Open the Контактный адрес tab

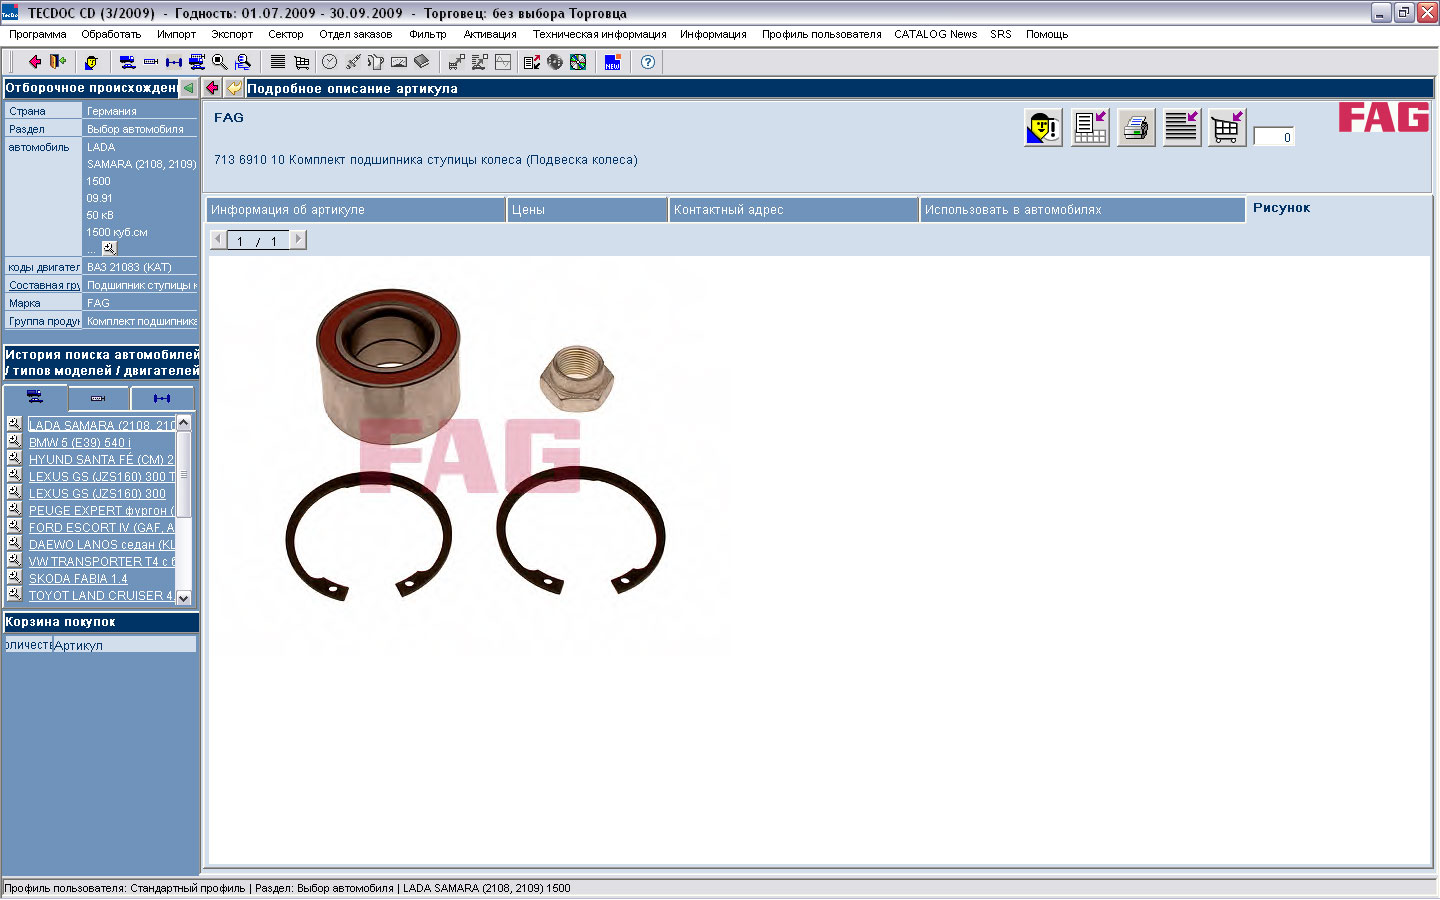click(x=794, y=210)
